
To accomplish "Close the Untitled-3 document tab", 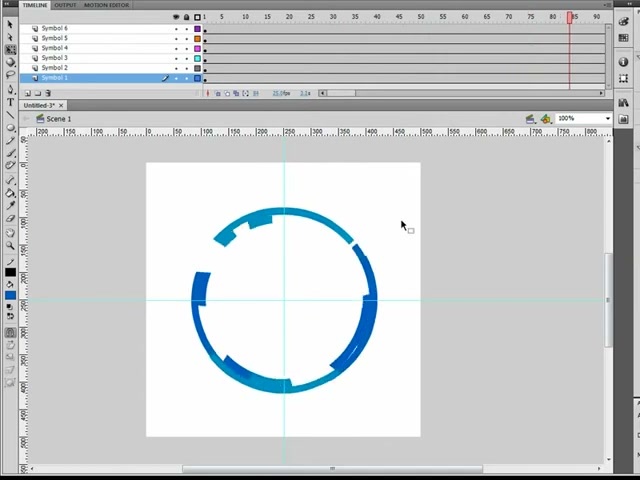I will tap(61, 105).
